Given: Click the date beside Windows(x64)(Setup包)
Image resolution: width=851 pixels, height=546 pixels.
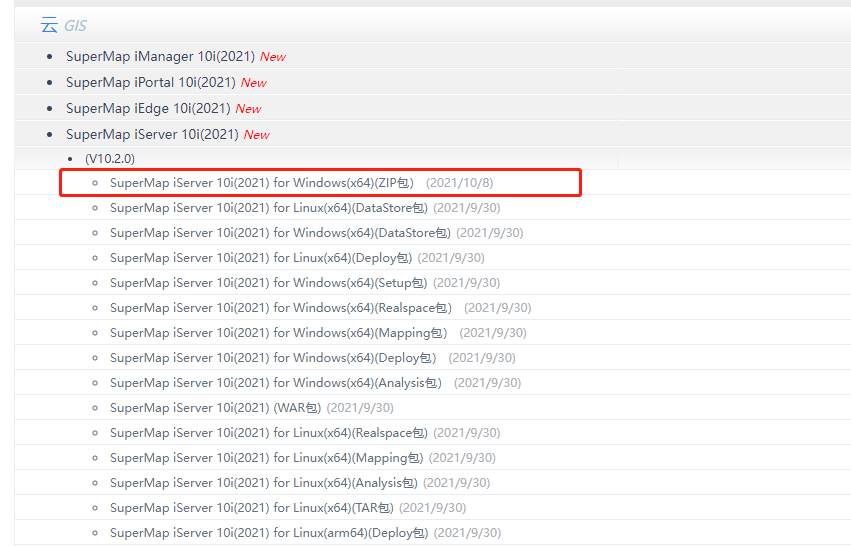Looking at the screenshot, I should (467, 283).
